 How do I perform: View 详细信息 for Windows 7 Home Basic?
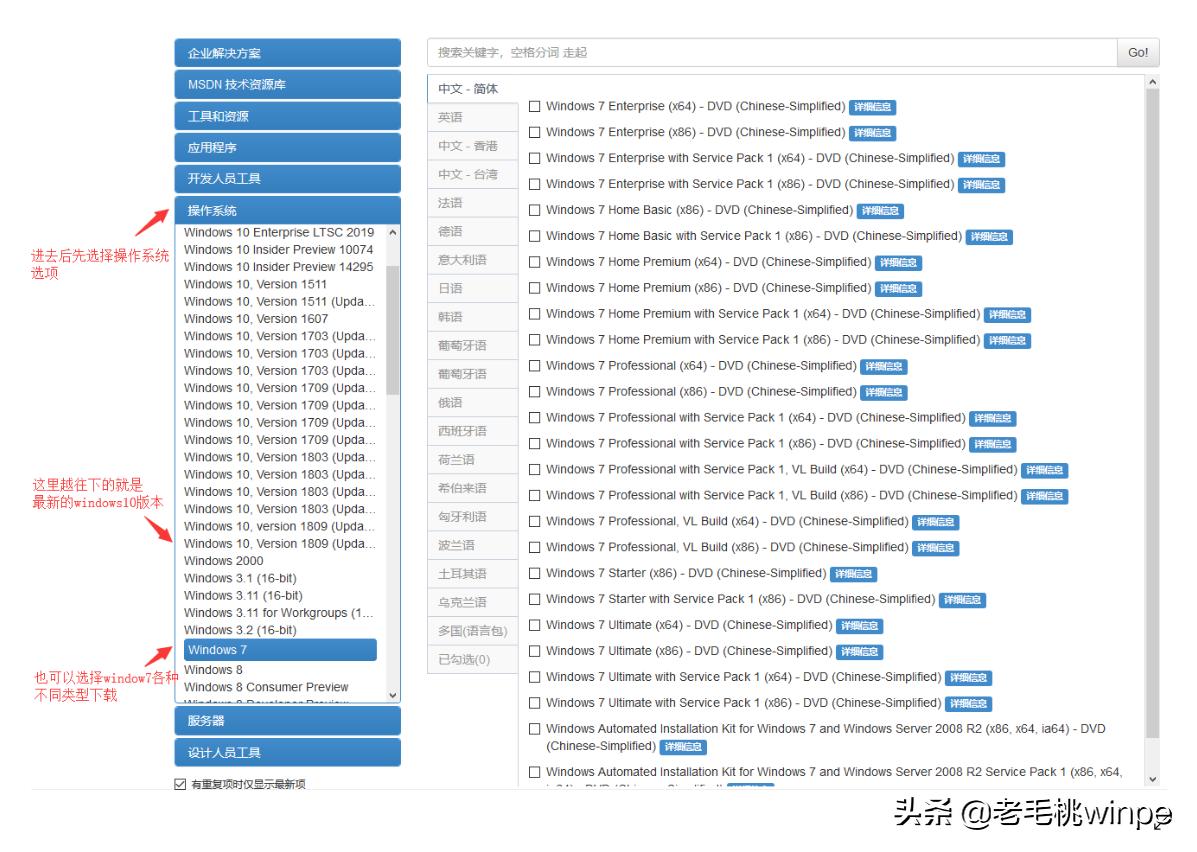(x=882, y=211)
